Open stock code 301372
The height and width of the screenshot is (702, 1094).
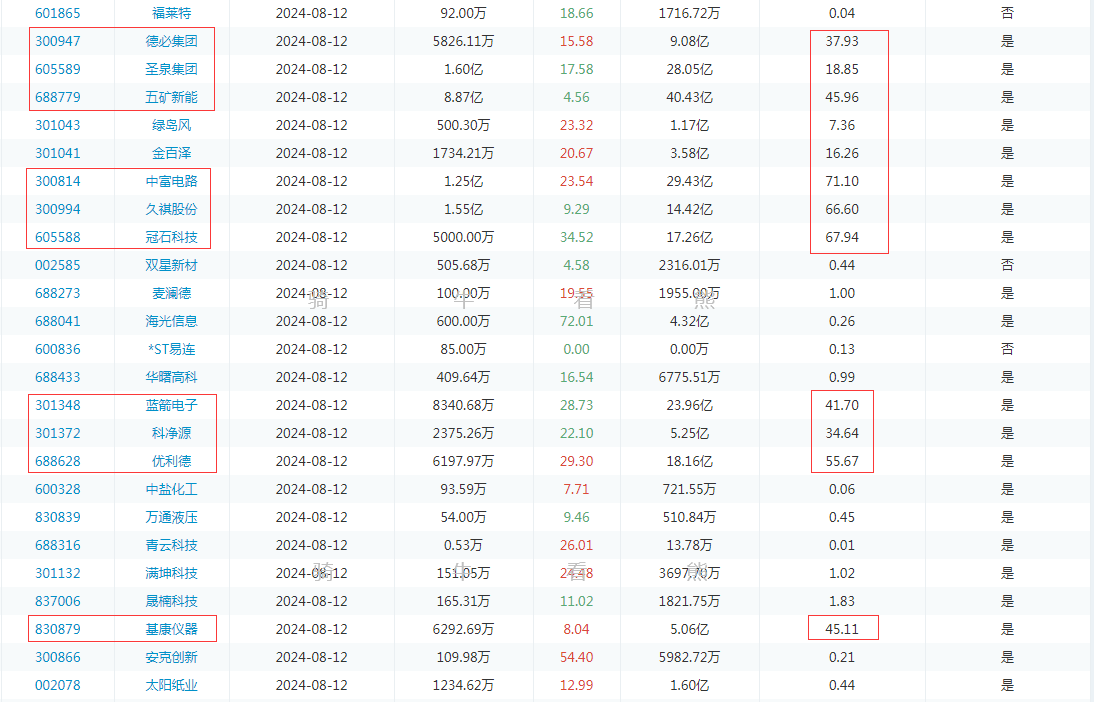coord(58,433)
